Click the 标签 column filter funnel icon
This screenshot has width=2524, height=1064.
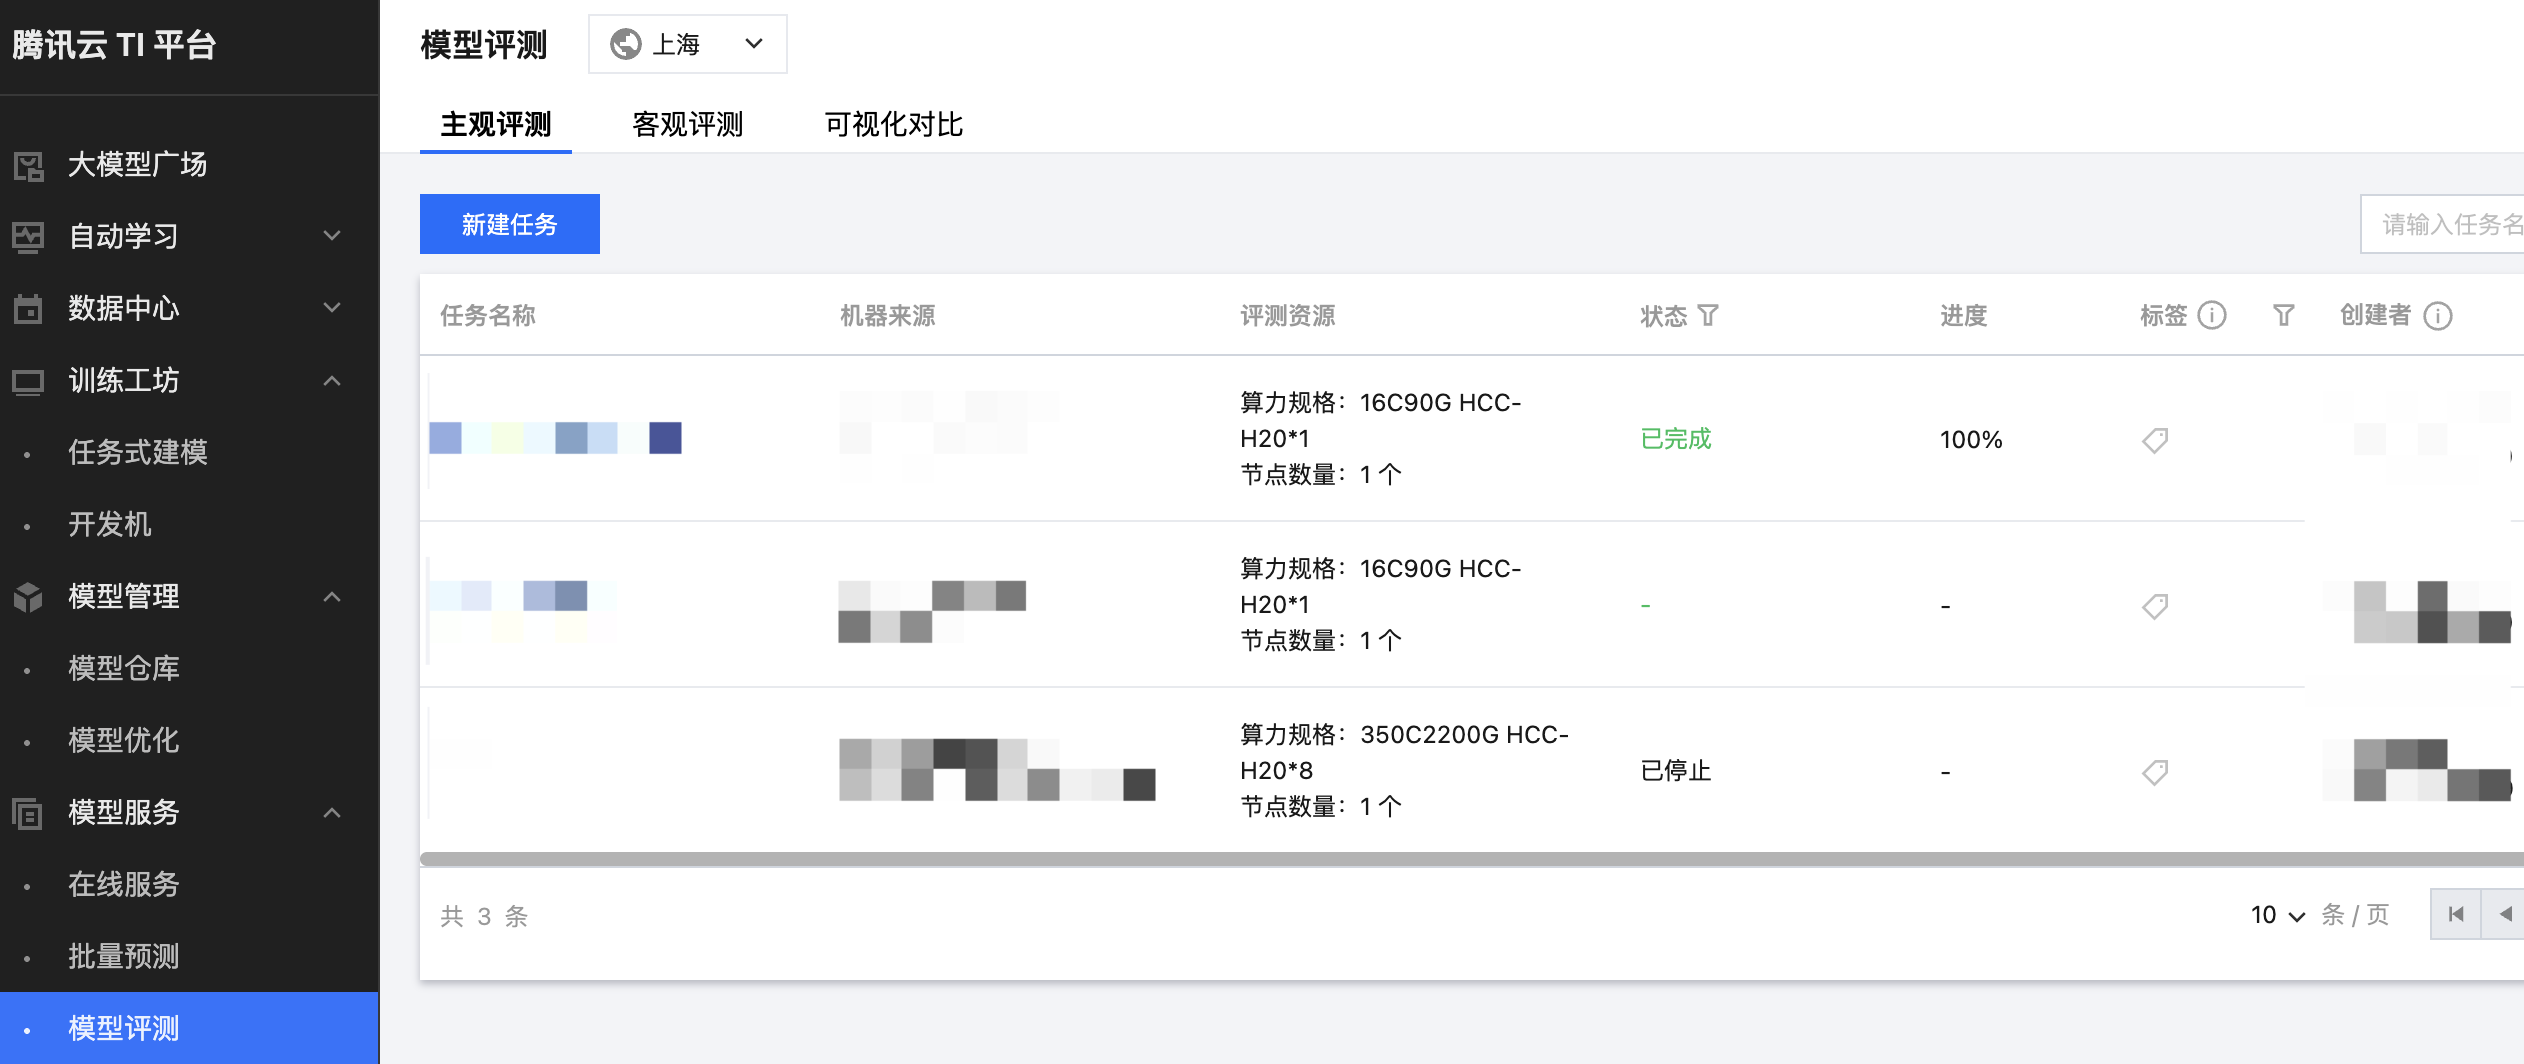2283,316
